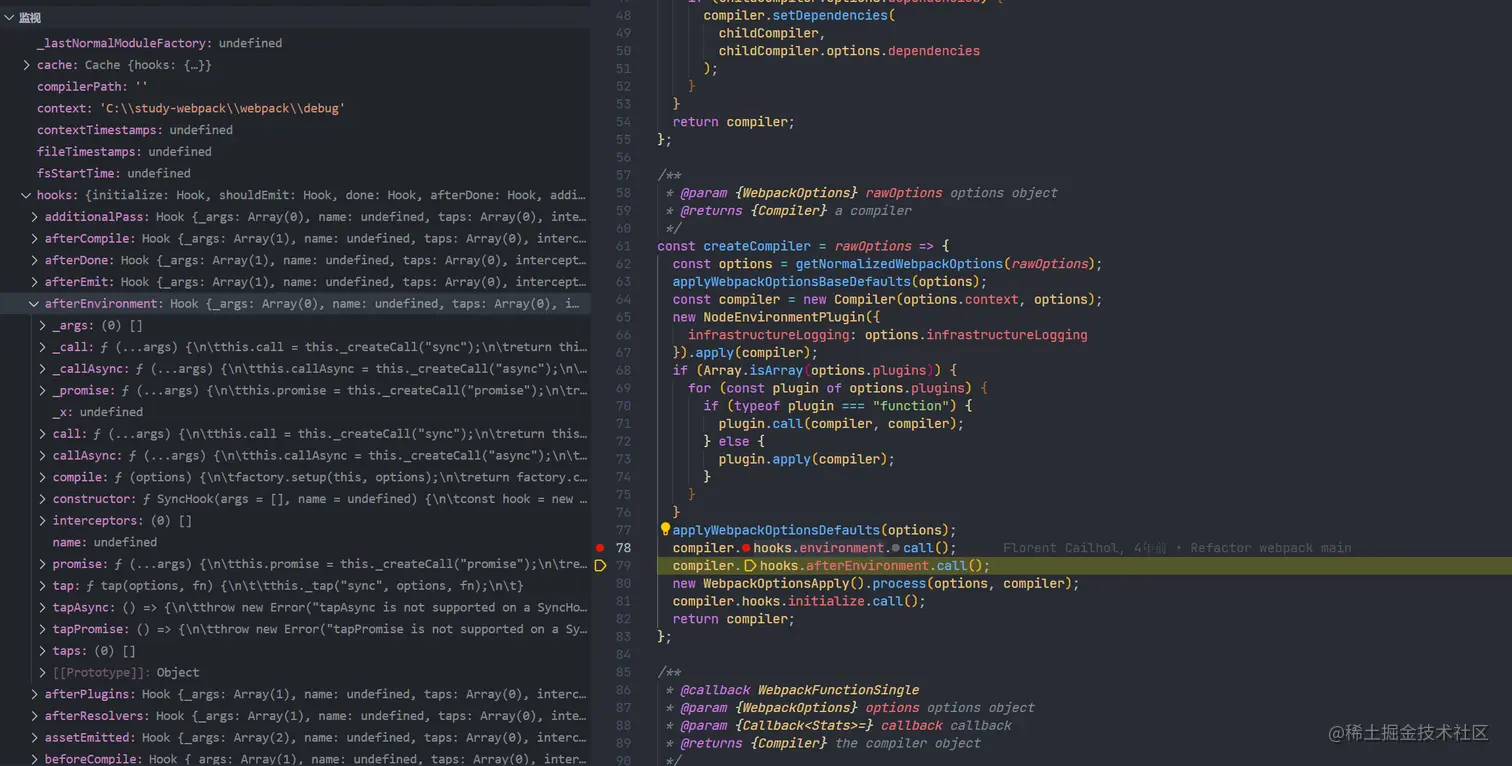Open the lightbulb quick-fix on line 77
This screenshot has height=766, width=1512.
click(x=665, y=530)
